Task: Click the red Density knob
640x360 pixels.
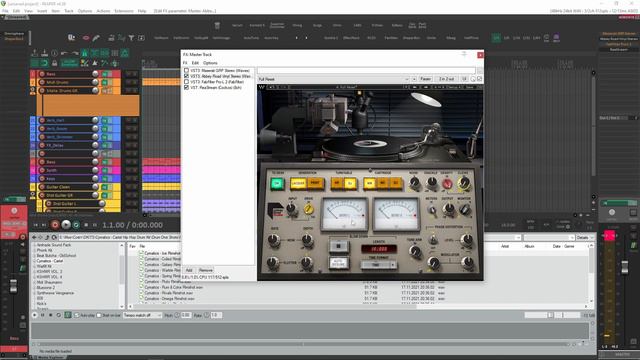Action: [x=447, y=184]
